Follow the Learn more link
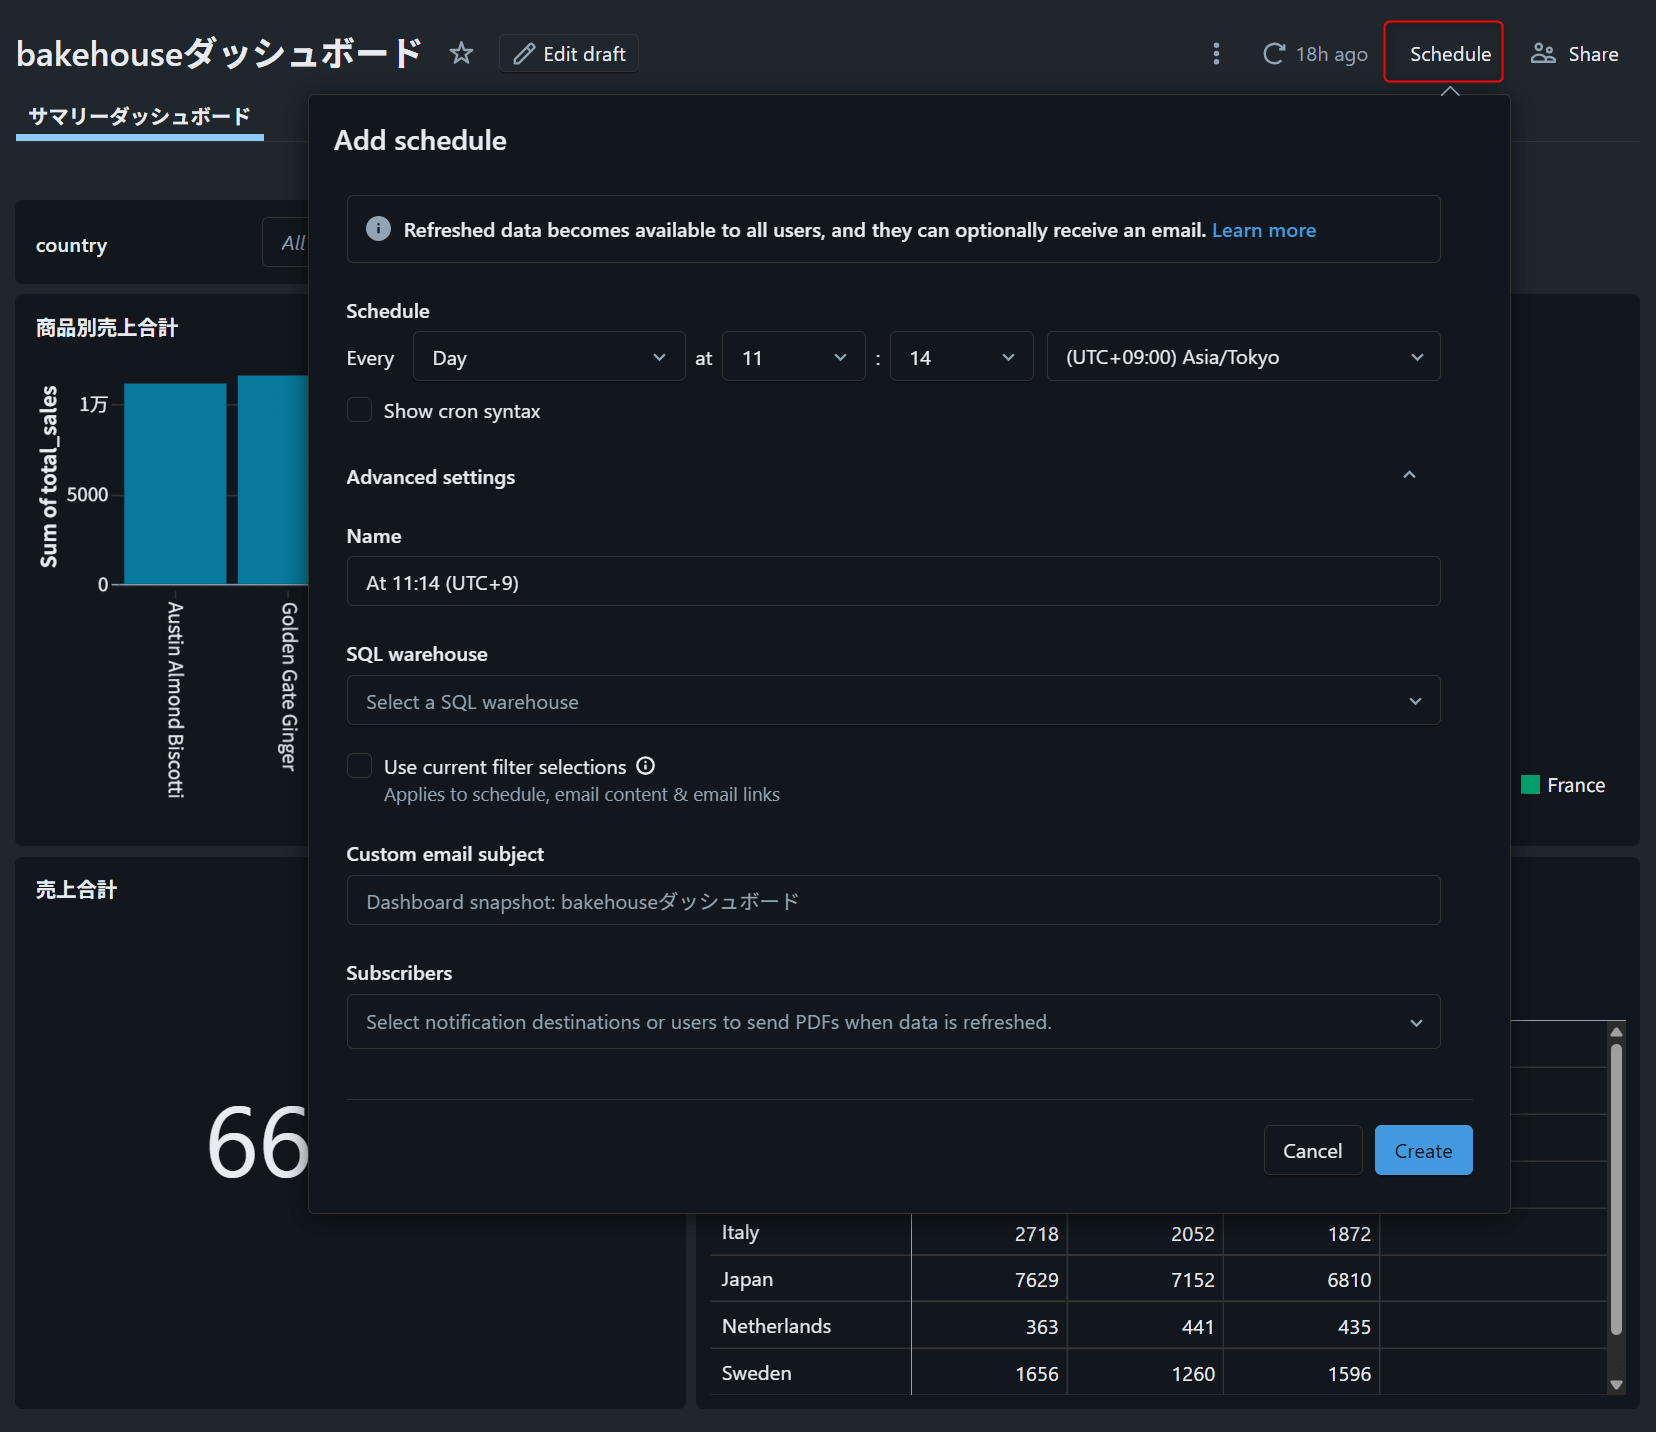Image resolution: width=1656 pixels, height=1432 pixels. click(1263, 230)
